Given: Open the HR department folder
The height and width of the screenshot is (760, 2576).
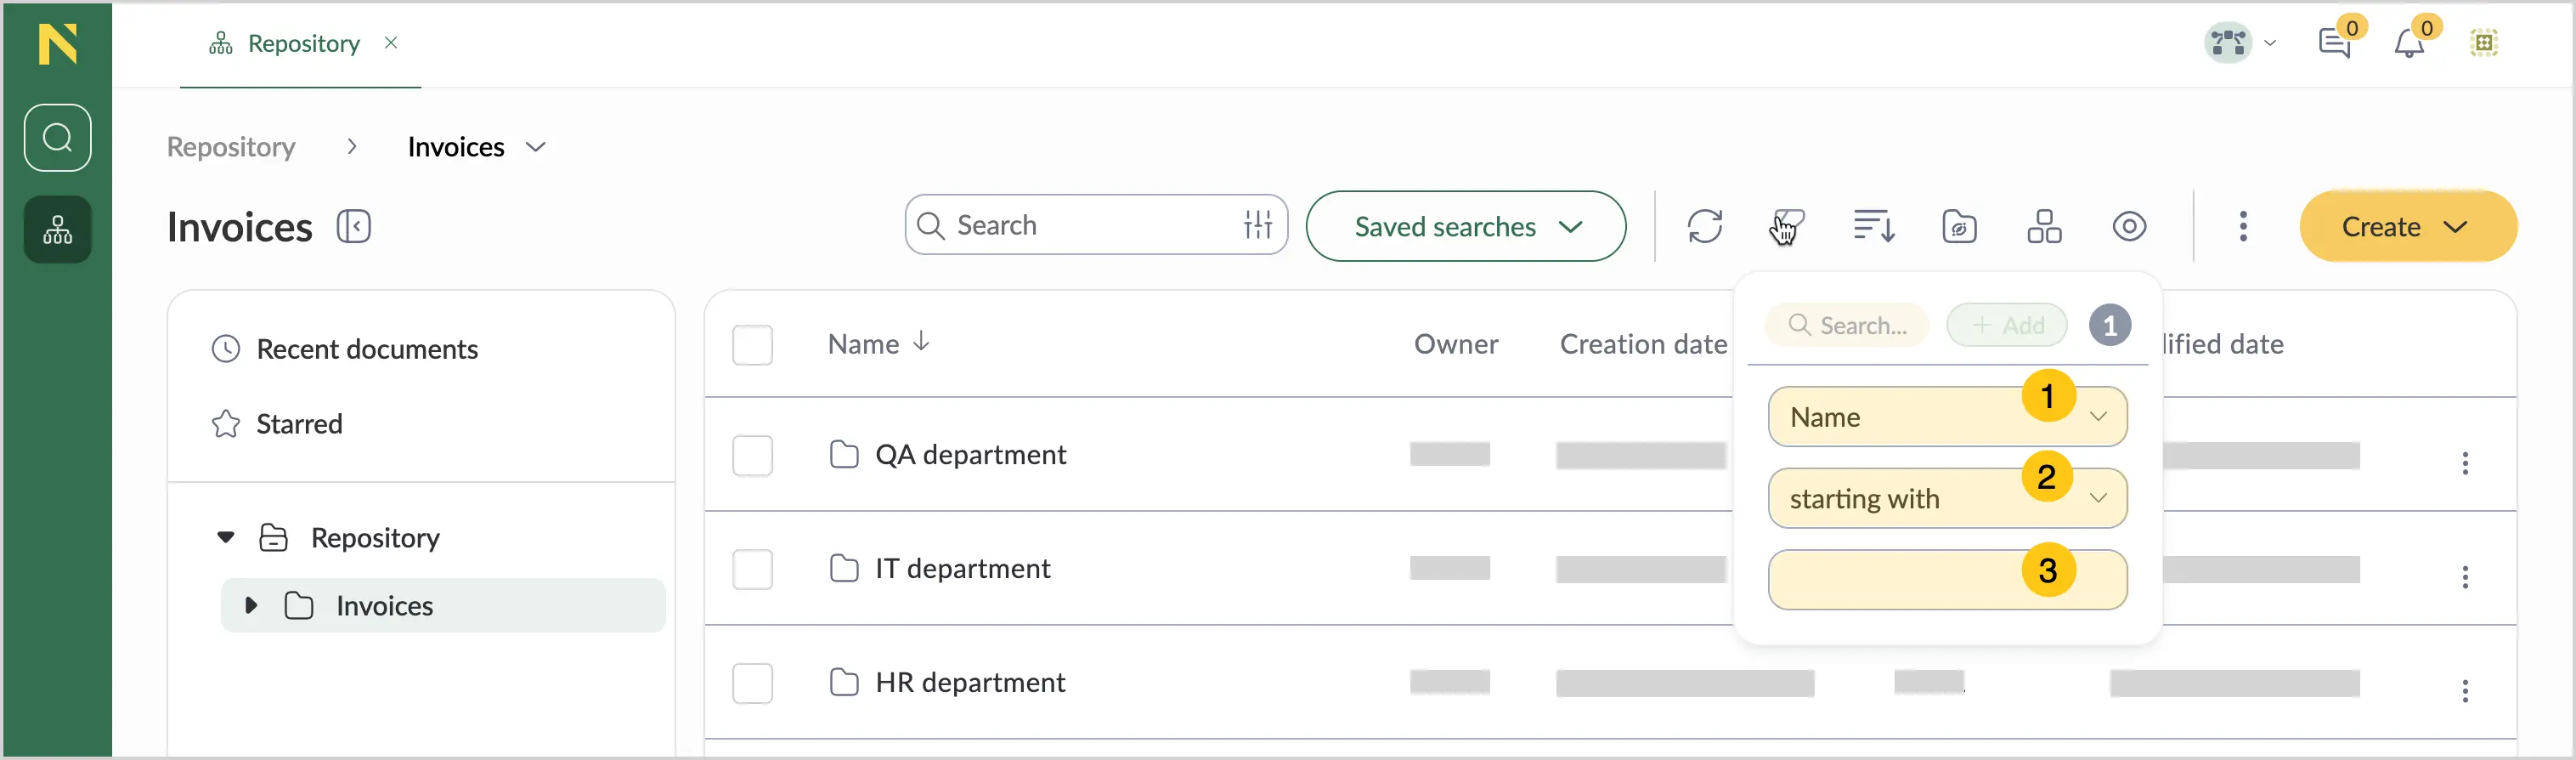Looking at the screenshot, I should 970,683.
